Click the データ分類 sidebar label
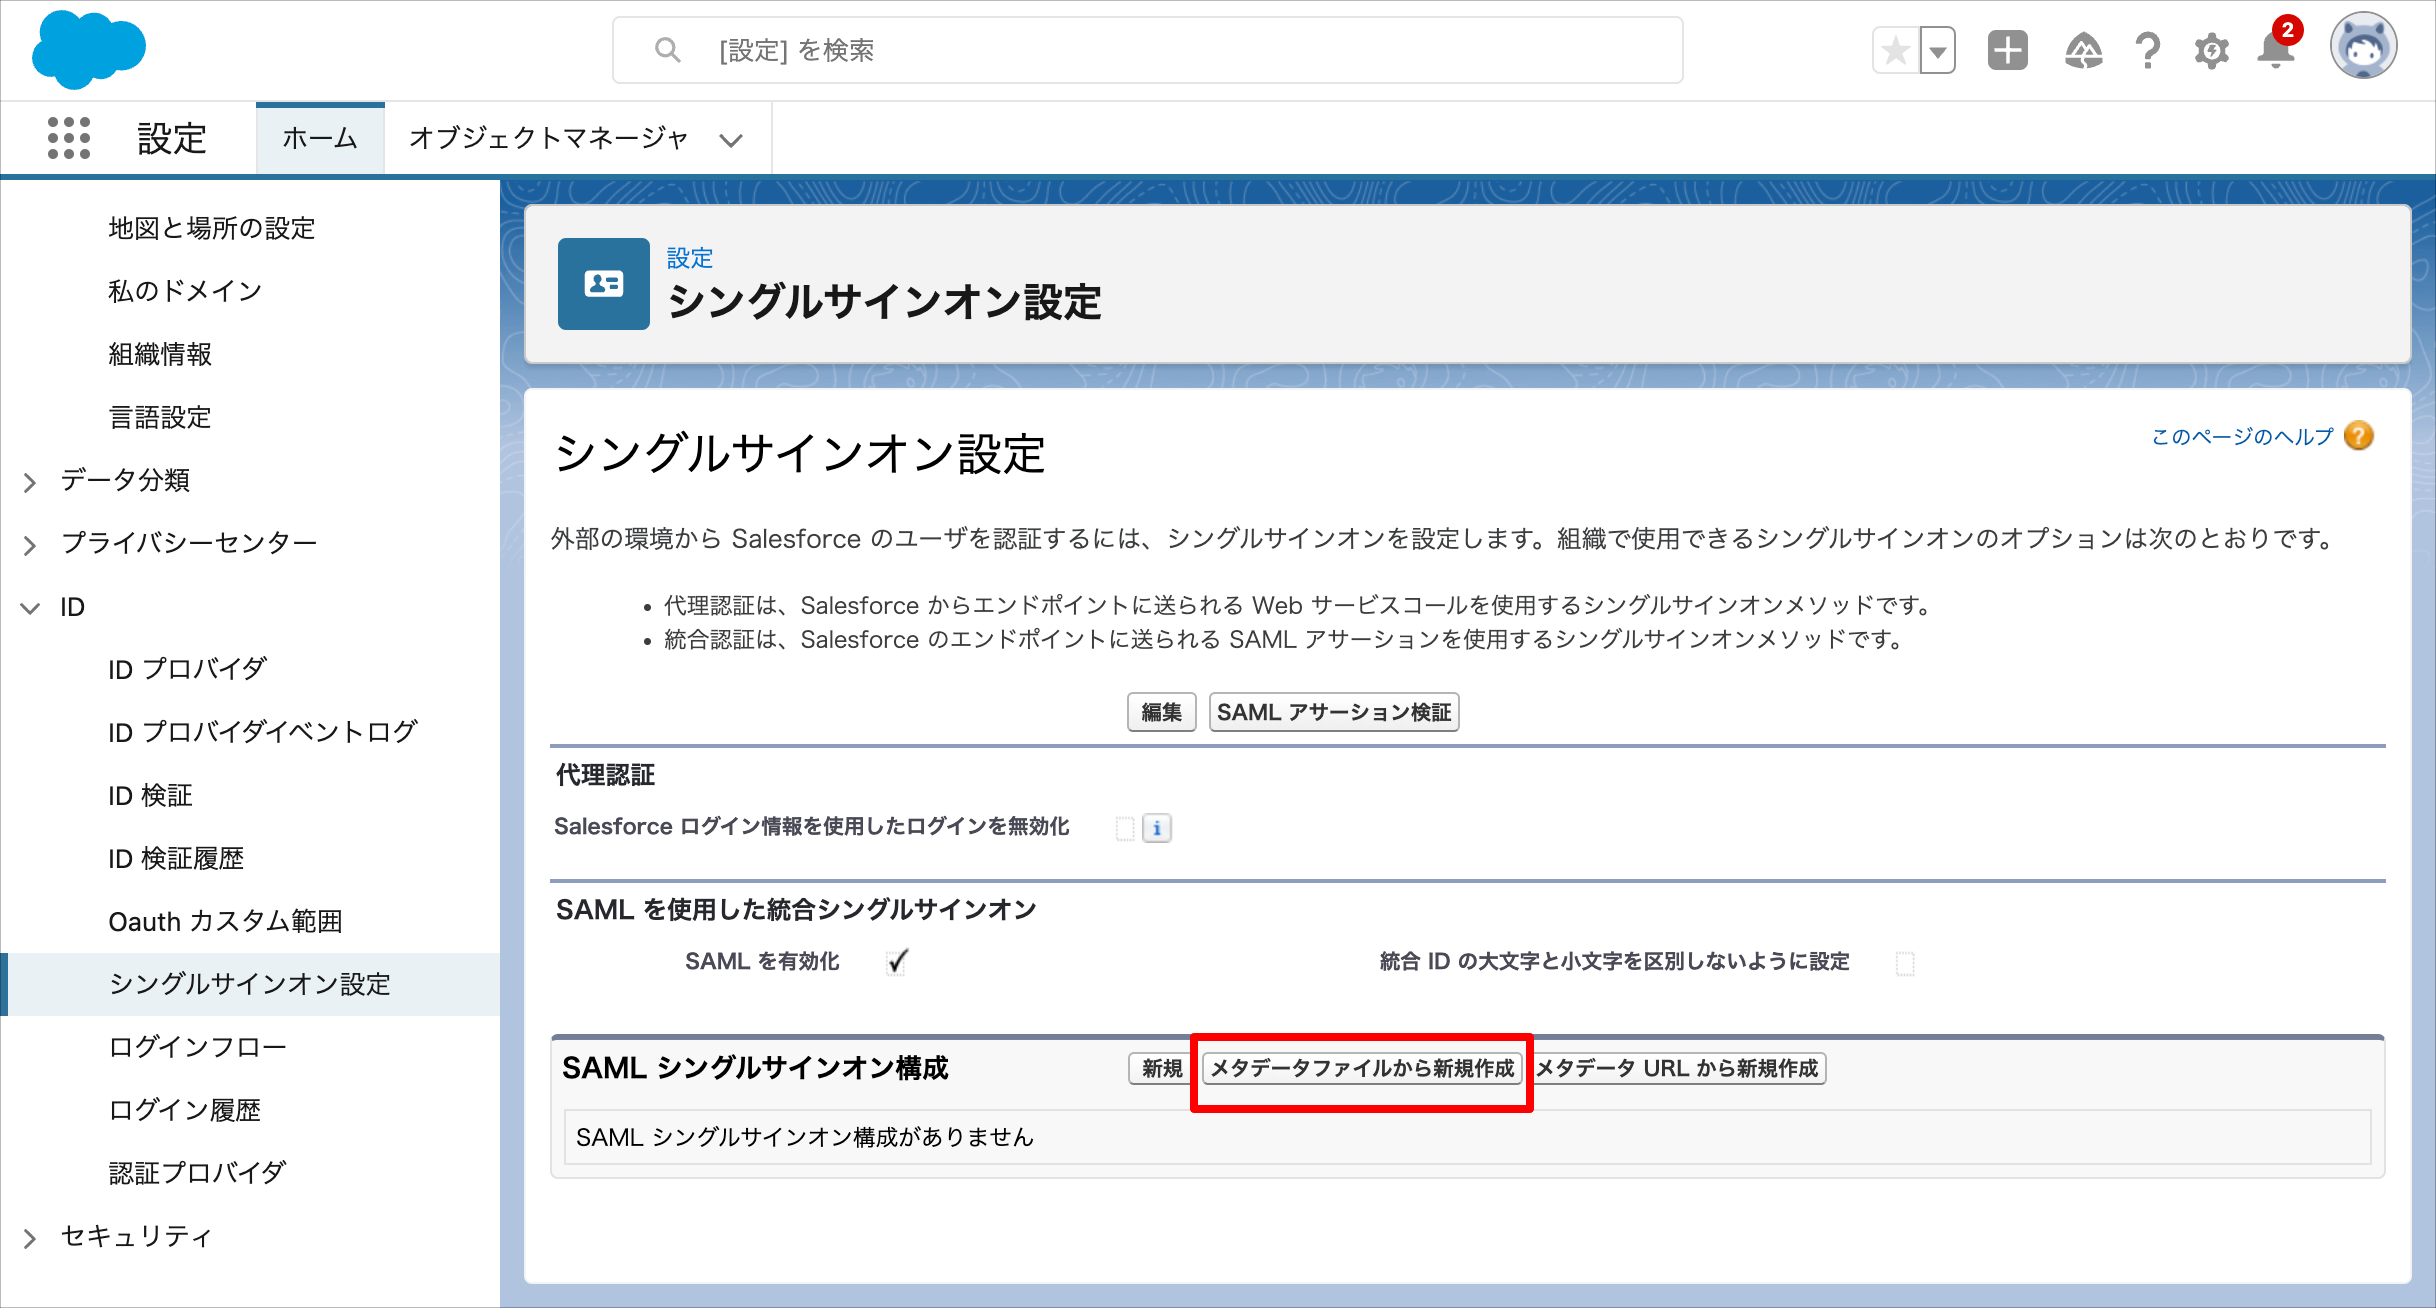2436x1308 pixels. click(x=125, y=480)
